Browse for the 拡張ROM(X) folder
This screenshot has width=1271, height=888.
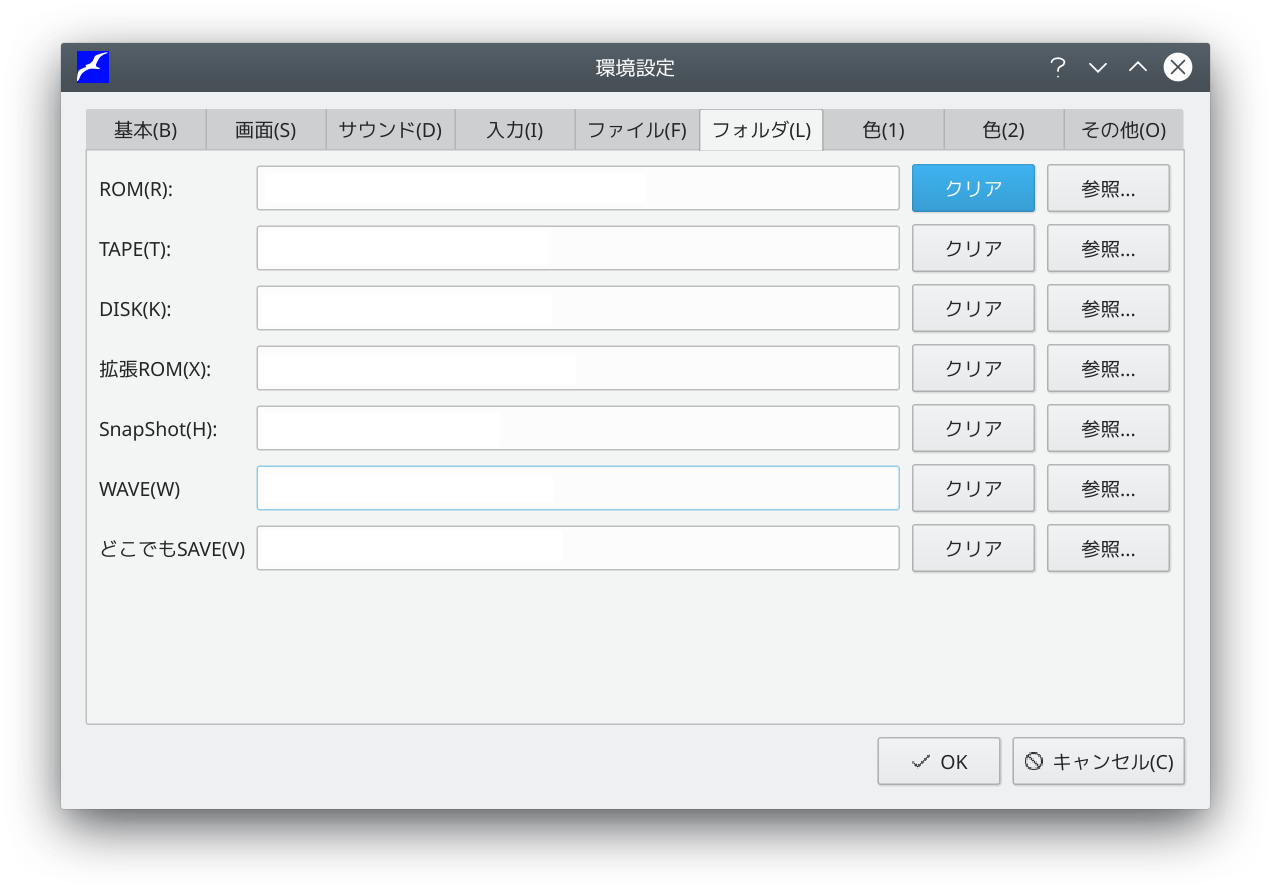(x=1108, y=368)
